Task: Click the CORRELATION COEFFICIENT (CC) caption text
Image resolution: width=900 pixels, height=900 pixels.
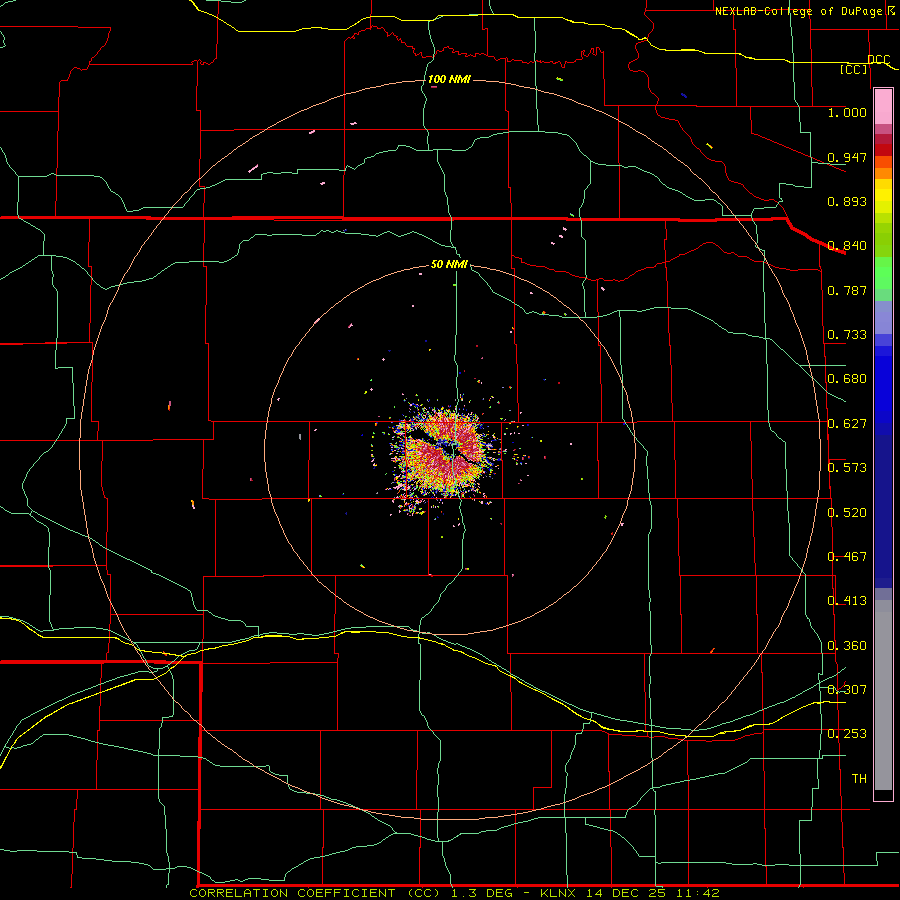Action: (315, 893)
